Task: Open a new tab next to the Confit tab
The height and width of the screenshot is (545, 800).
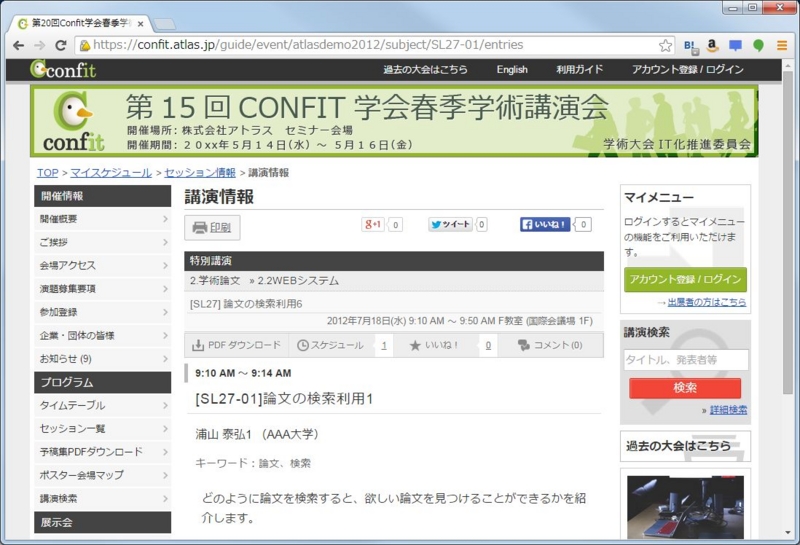Action: [164, 23]
